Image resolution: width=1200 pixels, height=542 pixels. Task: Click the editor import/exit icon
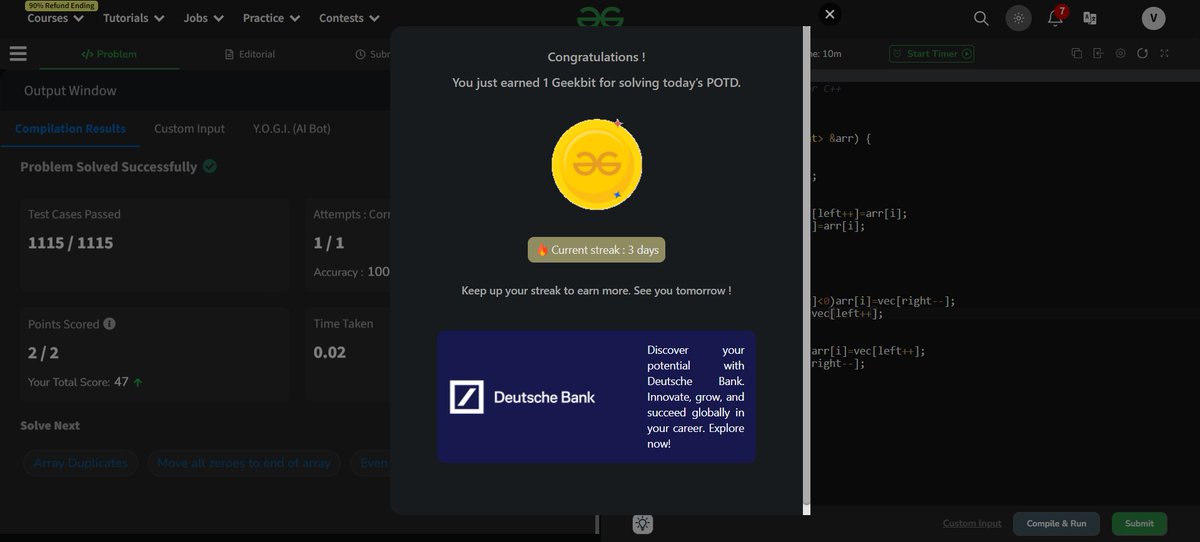[x=1098, y=54]
